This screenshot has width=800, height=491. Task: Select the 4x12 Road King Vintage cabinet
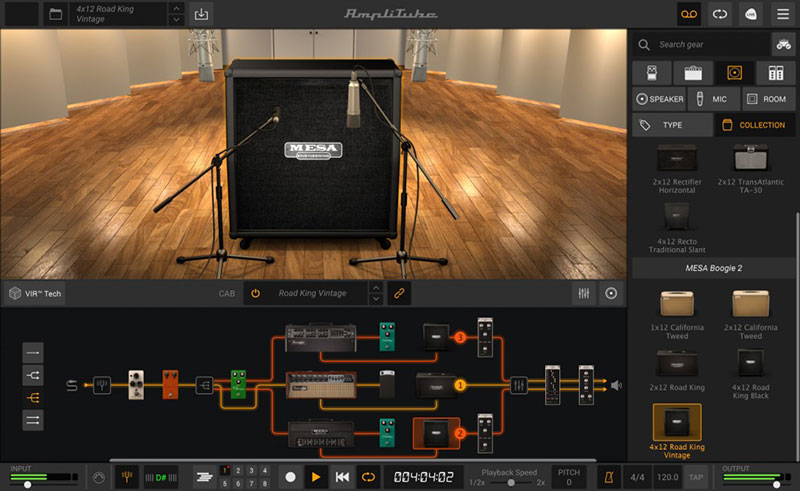[677, 432]
